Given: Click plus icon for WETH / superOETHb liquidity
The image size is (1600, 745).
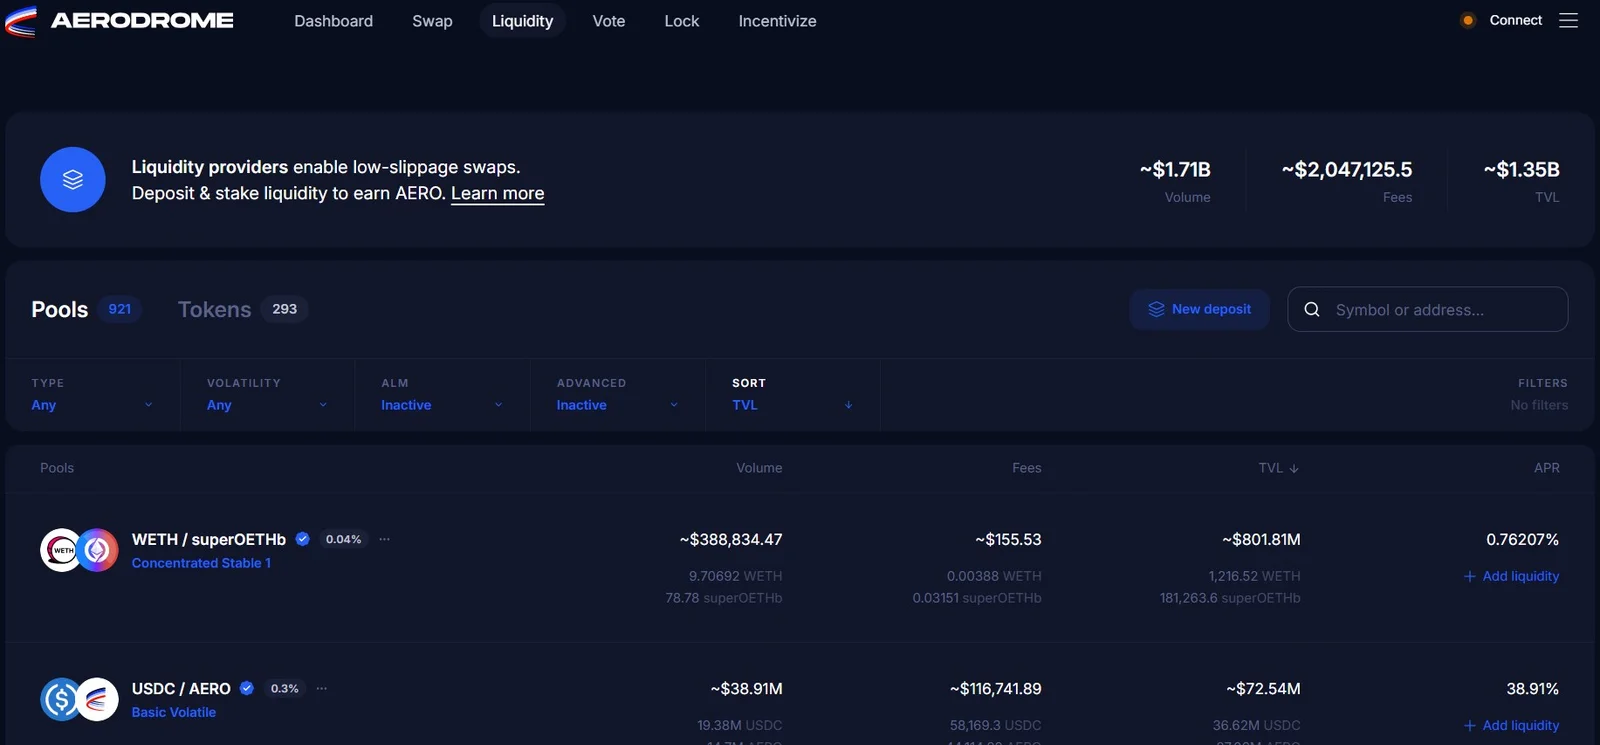Looking at the screenshot, I should pyautogui.click(x=1469, y=576).
